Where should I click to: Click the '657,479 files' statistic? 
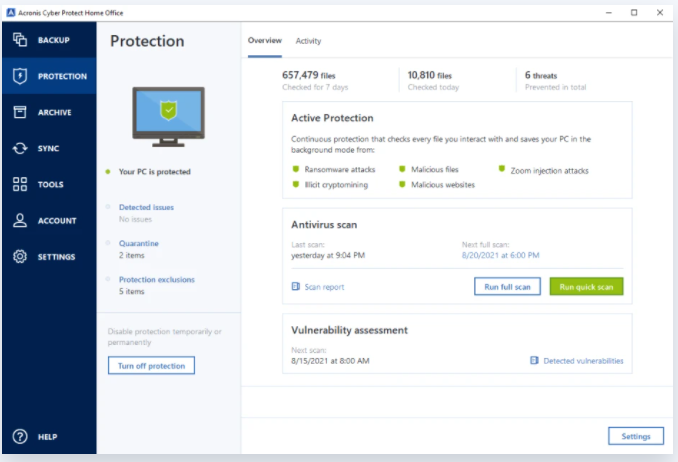click(x=309, y=75)
